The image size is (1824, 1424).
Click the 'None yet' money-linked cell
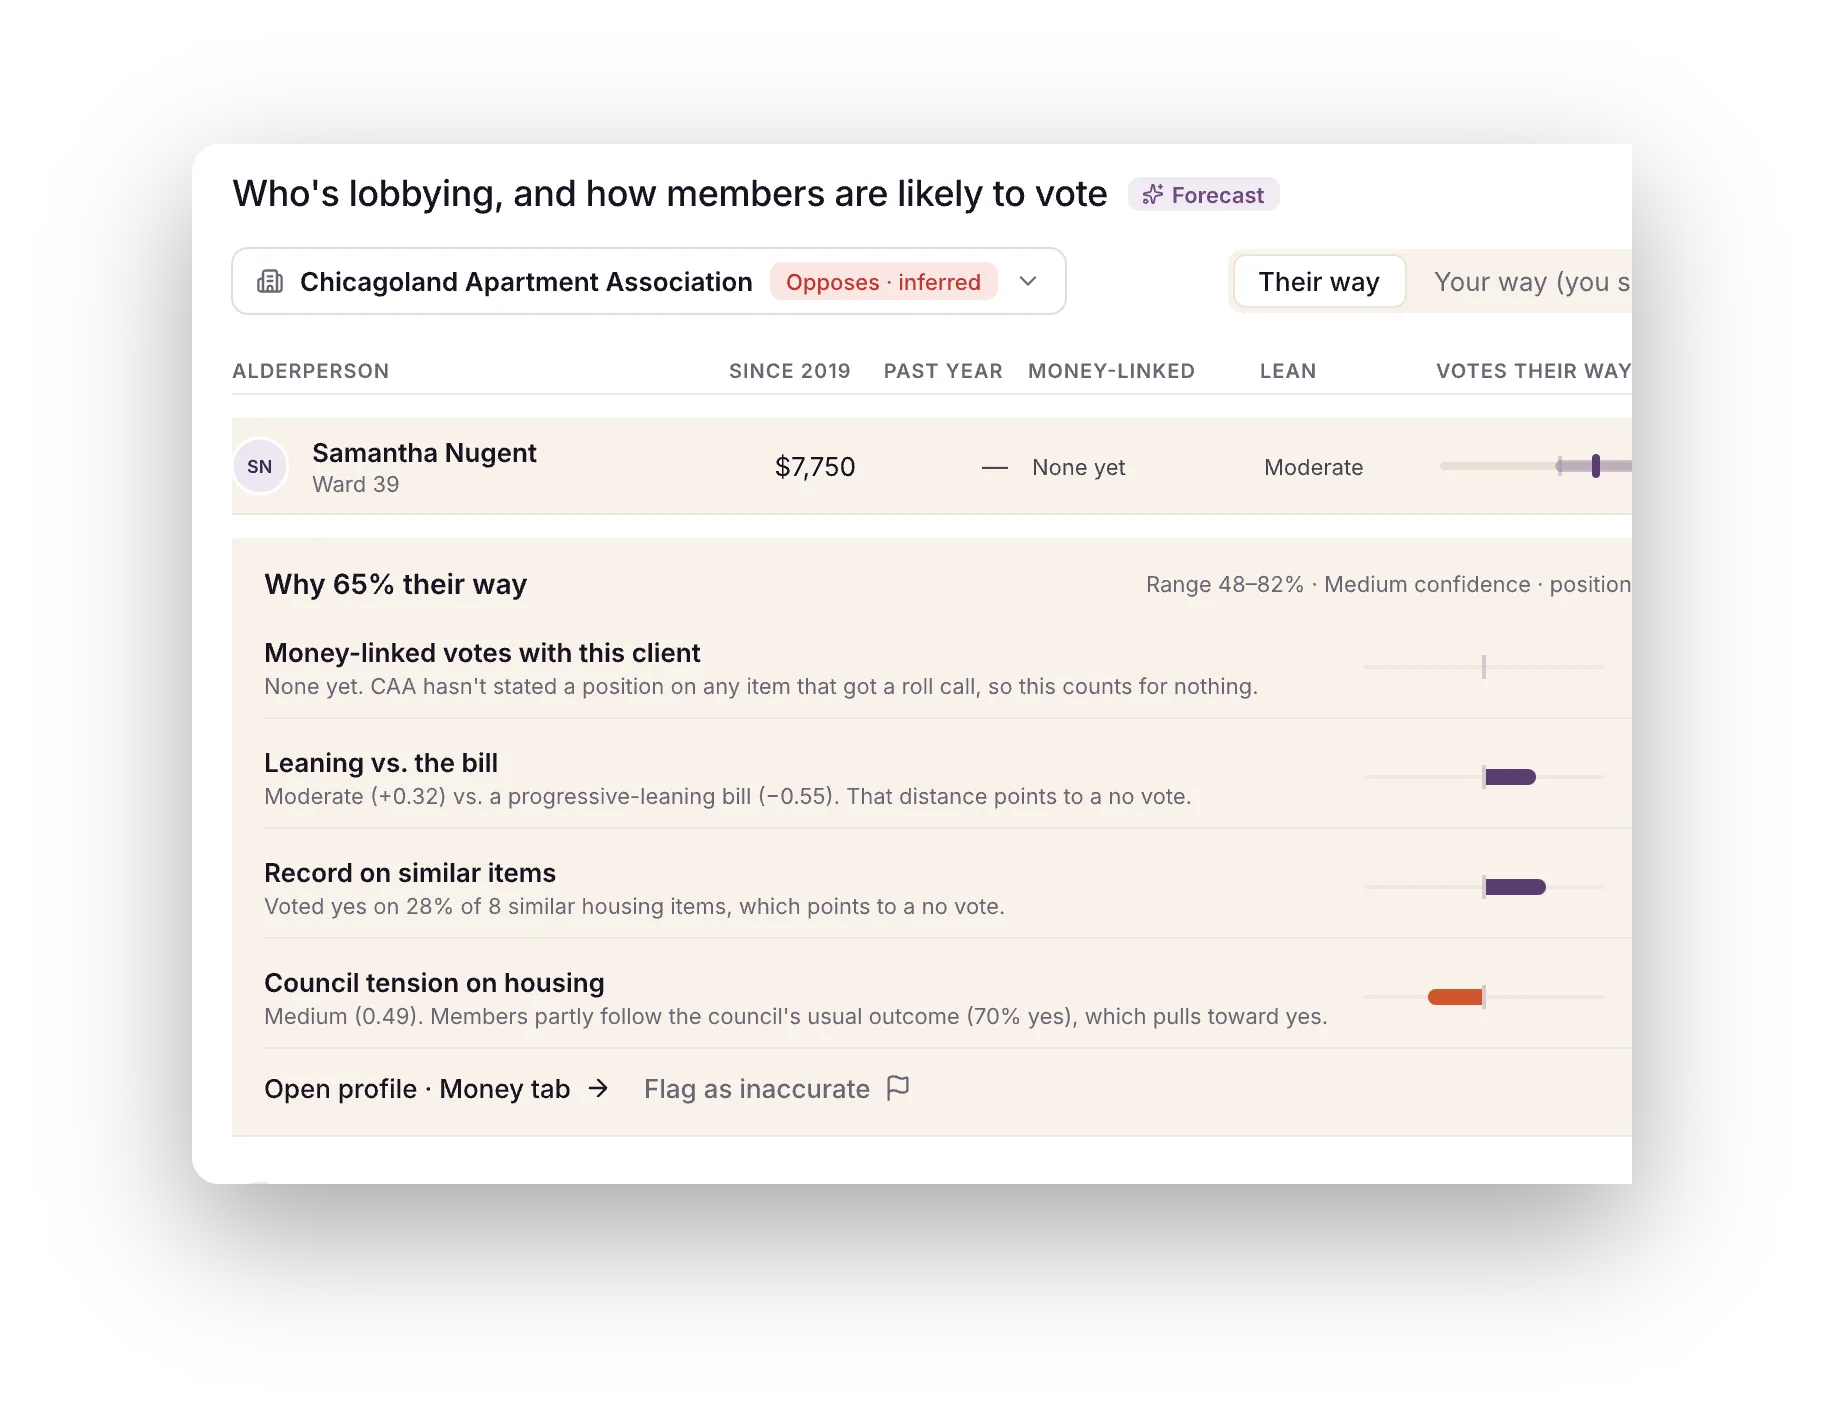pyautogui.click(x=1078, y=467)
